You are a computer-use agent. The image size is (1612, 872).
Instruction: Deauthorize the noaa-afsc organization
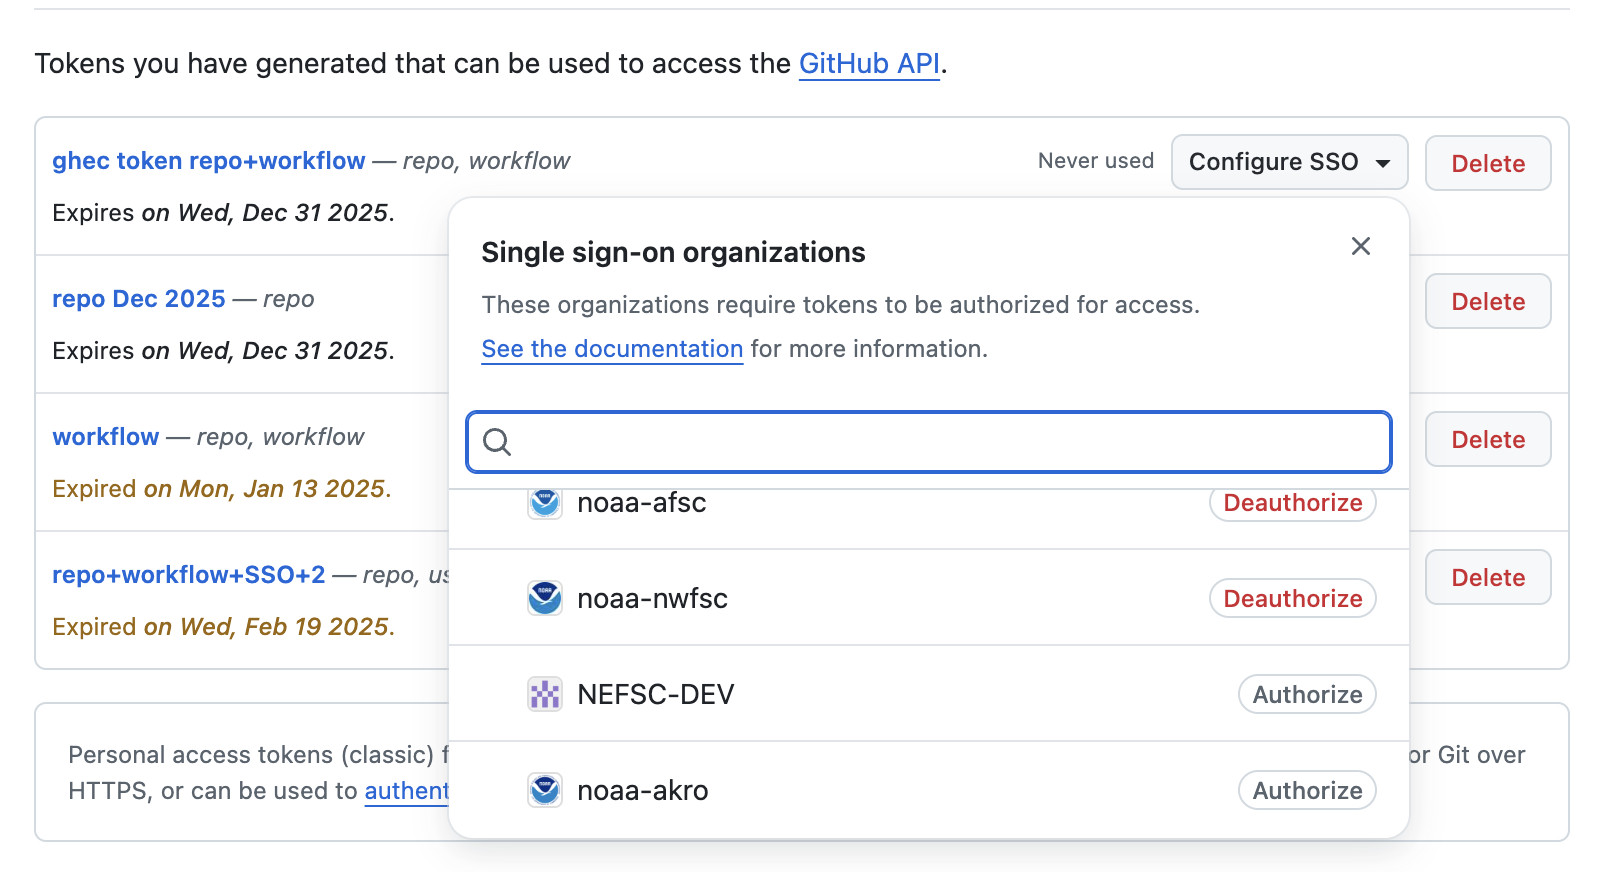click(x=1293, y=503)
